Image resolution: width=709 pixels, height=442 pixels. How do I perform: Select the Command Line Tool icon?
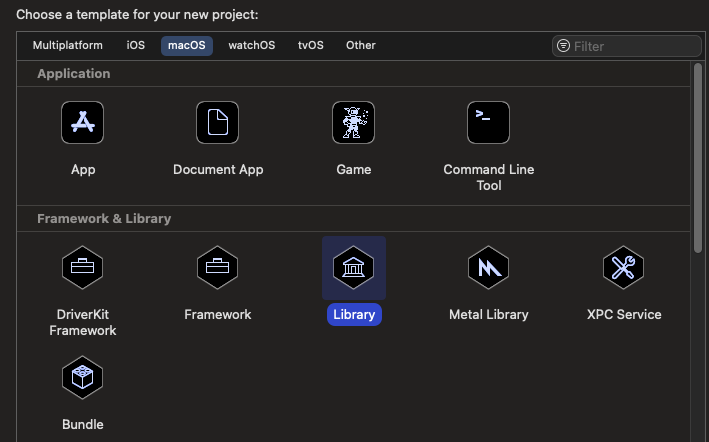tap(489, 123)
